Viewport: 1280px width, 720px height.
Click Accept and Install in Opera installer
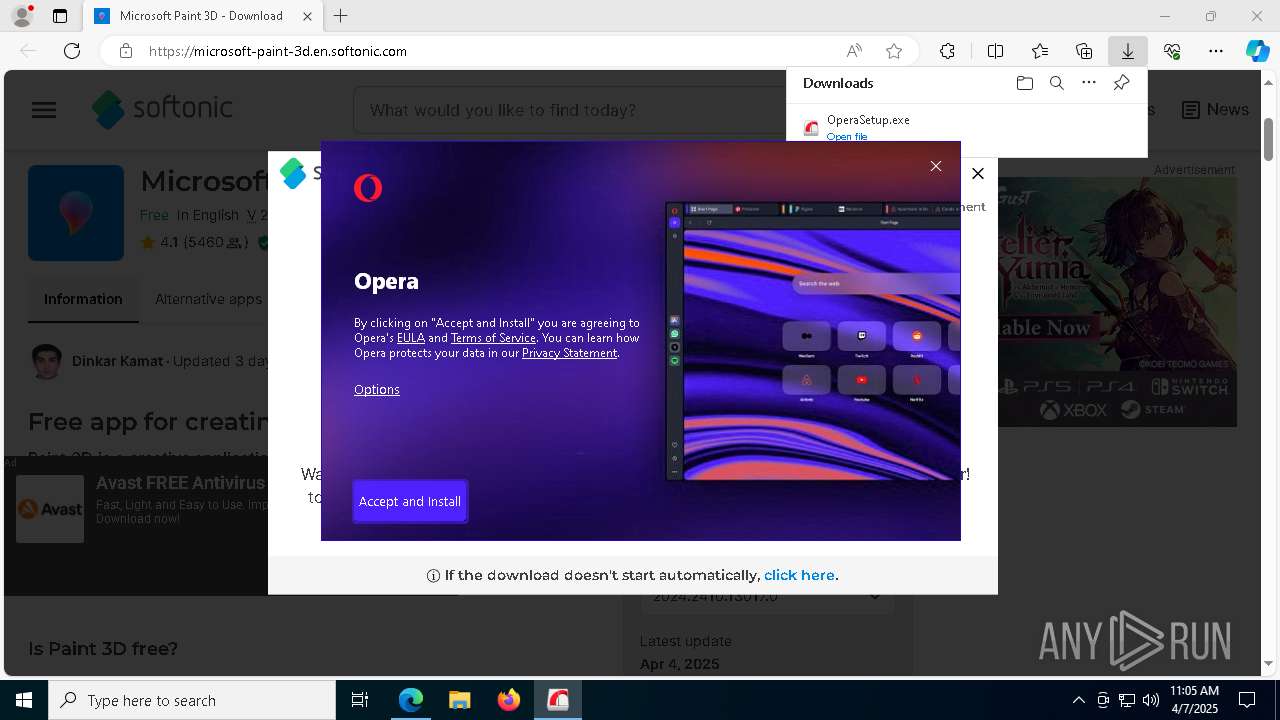[410, 501]
